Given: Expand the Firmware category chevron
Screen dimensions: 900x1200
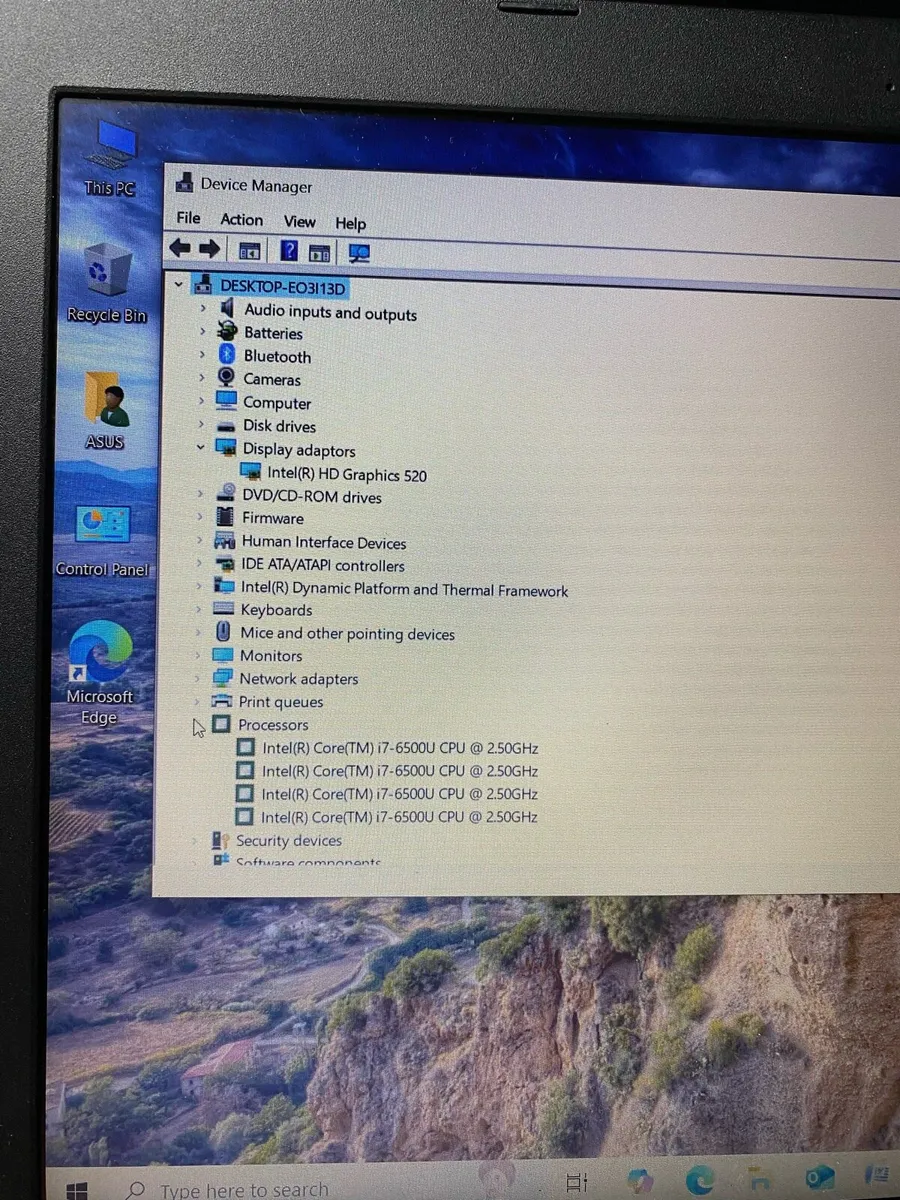Looking at the screenshot, I should click(200, 517).
